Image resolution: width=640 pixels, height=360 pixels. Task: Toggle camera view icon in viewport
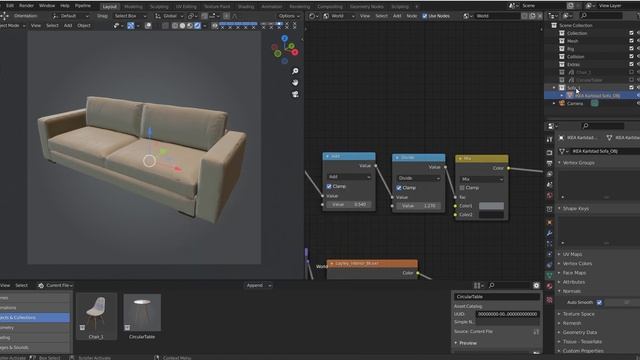pos(295,94)
